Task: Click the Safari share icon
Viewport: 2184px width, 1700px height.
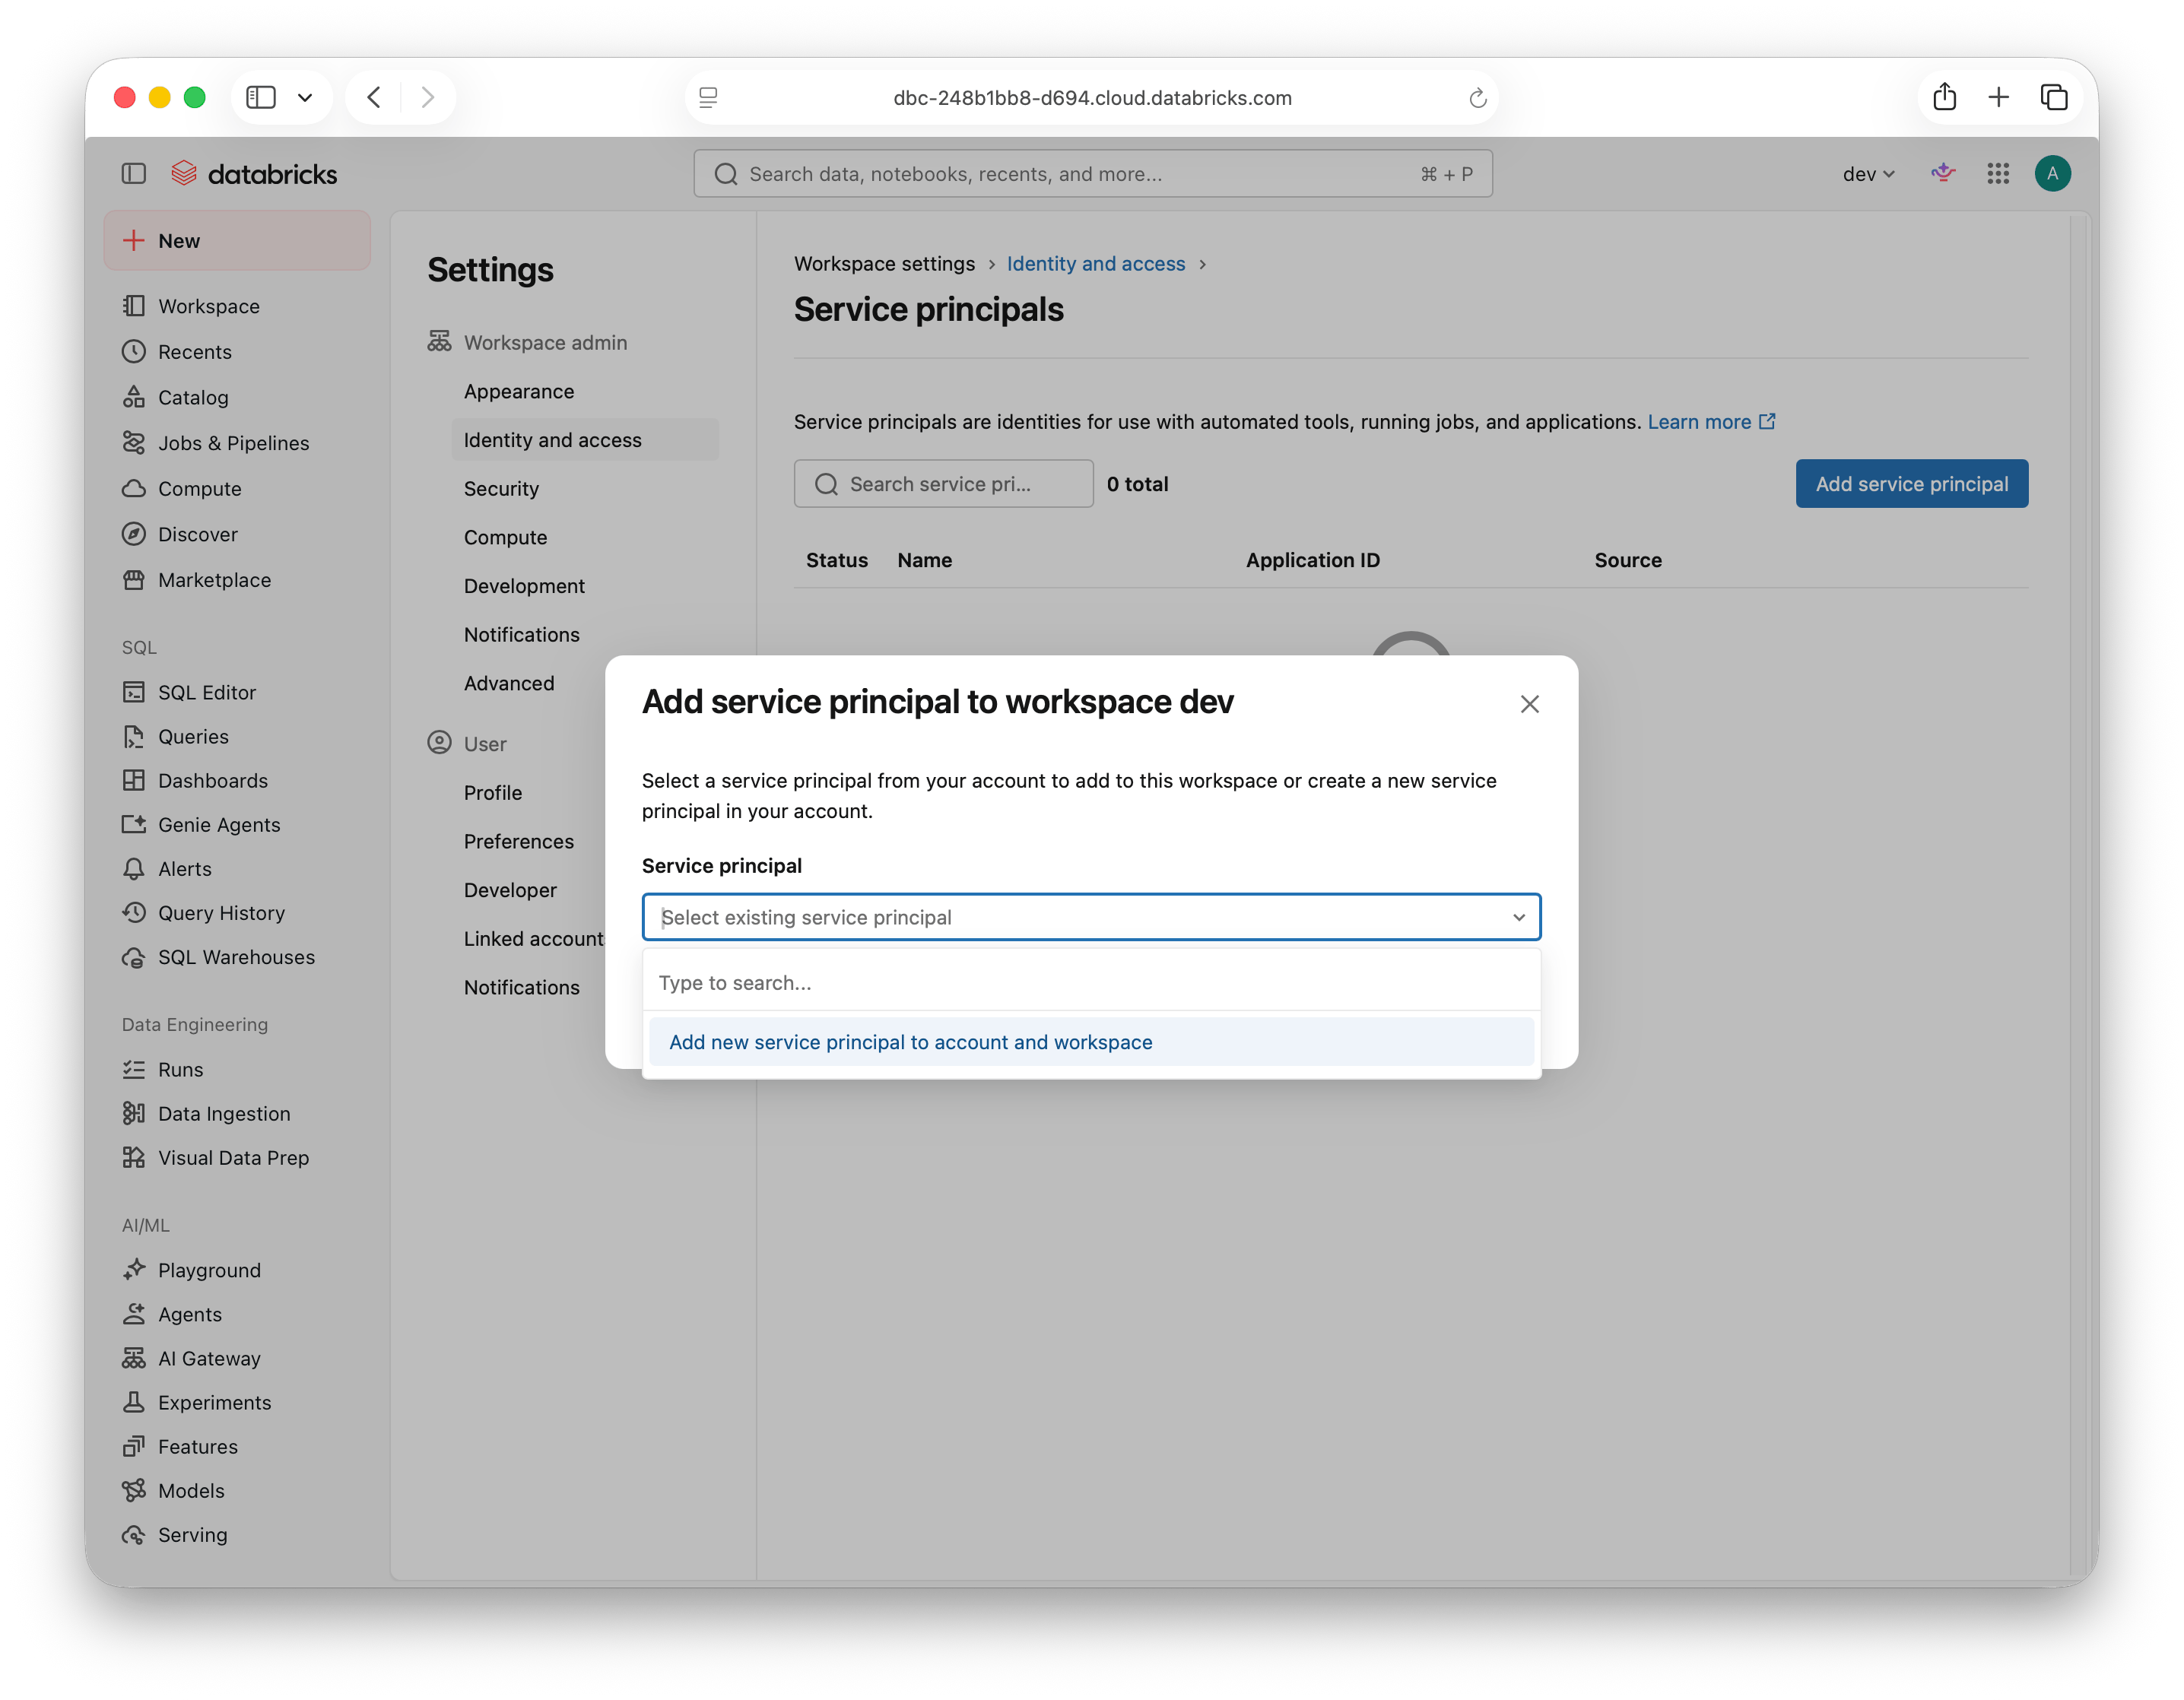Action: click(1944, 97)
